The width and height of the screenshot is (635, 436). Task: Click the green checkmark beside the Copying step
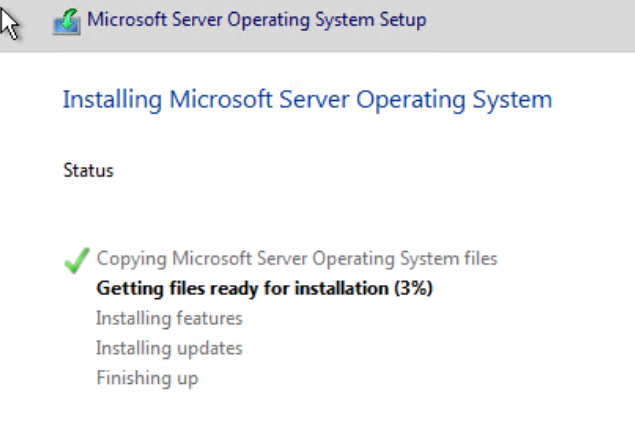(x=76, y=261)
